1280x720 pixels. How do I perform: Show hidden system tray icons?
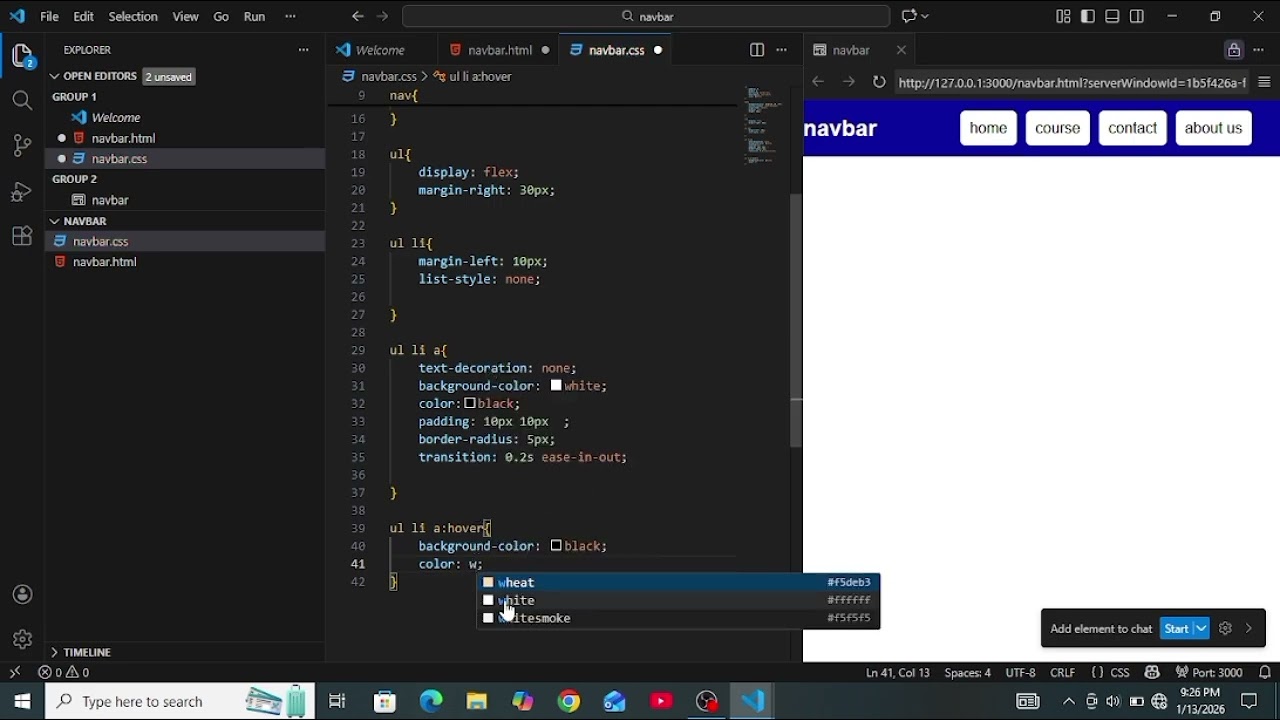1069,702
